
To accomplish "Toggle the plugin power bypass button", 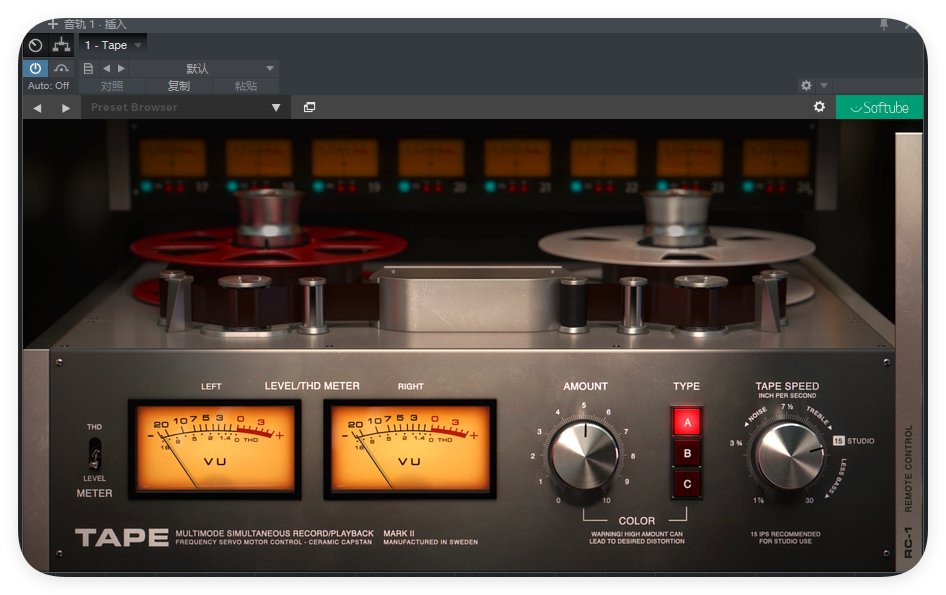I will click(x=35, y=68).
